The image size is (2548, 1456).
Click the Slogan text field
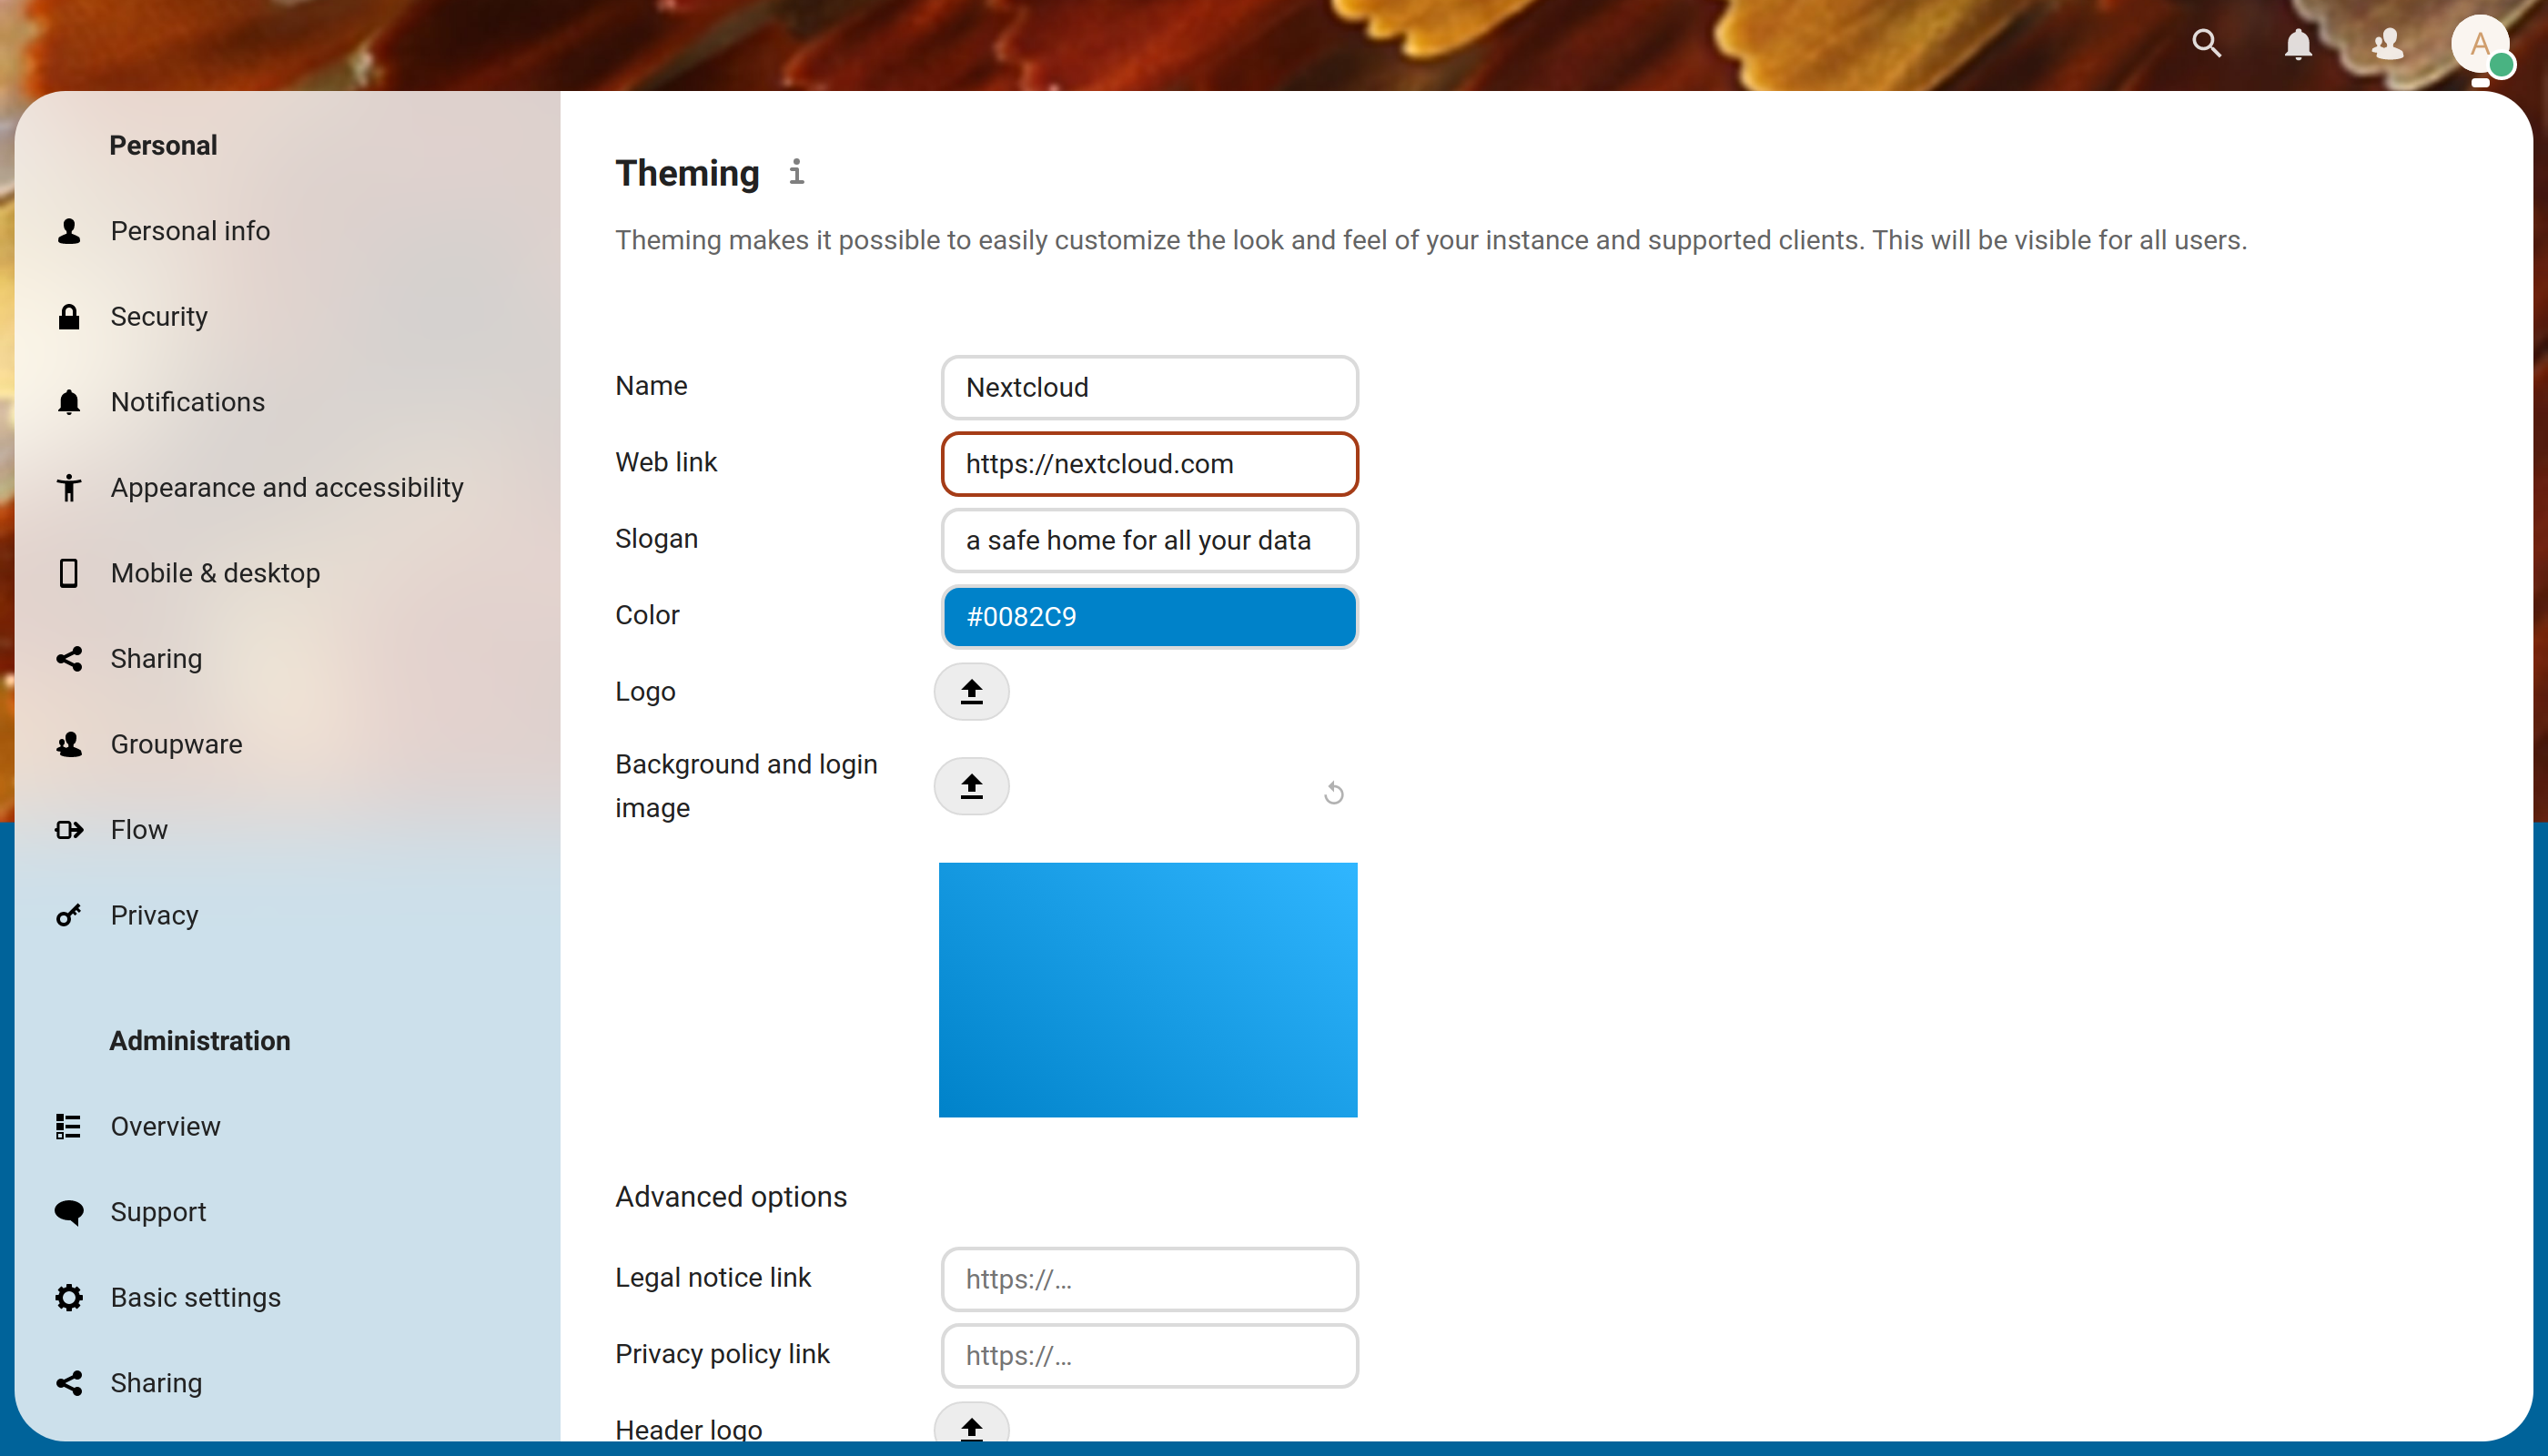click(1149, 540)
